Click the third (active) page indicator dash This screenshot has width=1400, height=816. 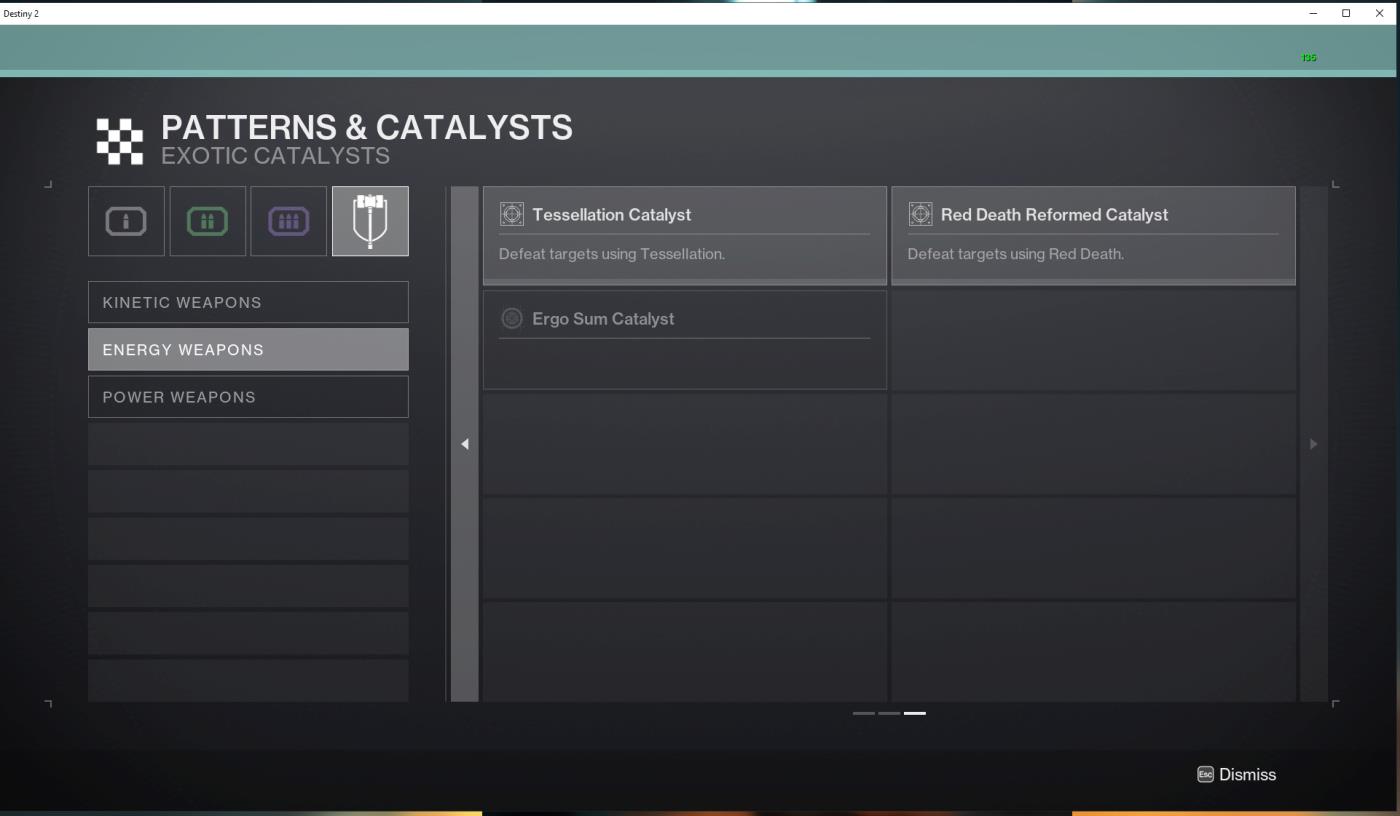pos(915,713)
